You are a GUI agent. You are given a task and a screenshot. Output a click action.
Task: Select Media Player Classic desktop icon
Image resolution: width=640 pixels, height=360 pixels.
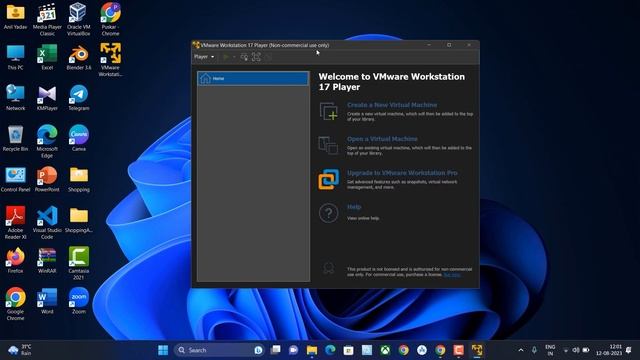click(47, 19)
